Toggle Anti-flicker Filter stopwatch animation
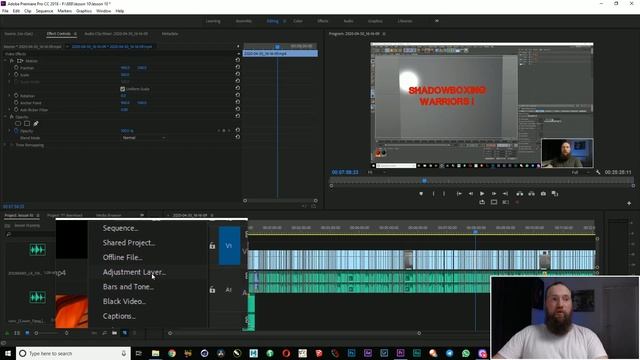The image size is (640, 360). pos(16,109)
